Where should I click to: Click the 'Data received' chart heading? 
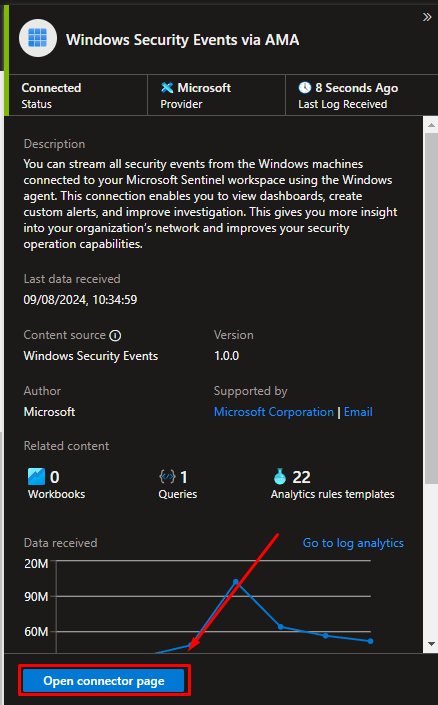point(60,543)
